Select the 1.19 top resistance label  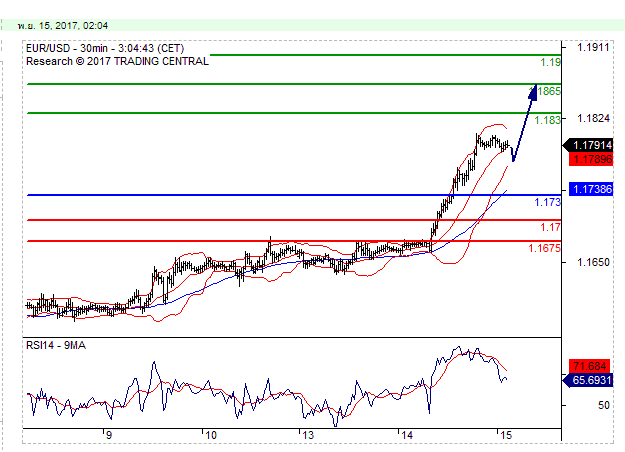pos(549,63)
